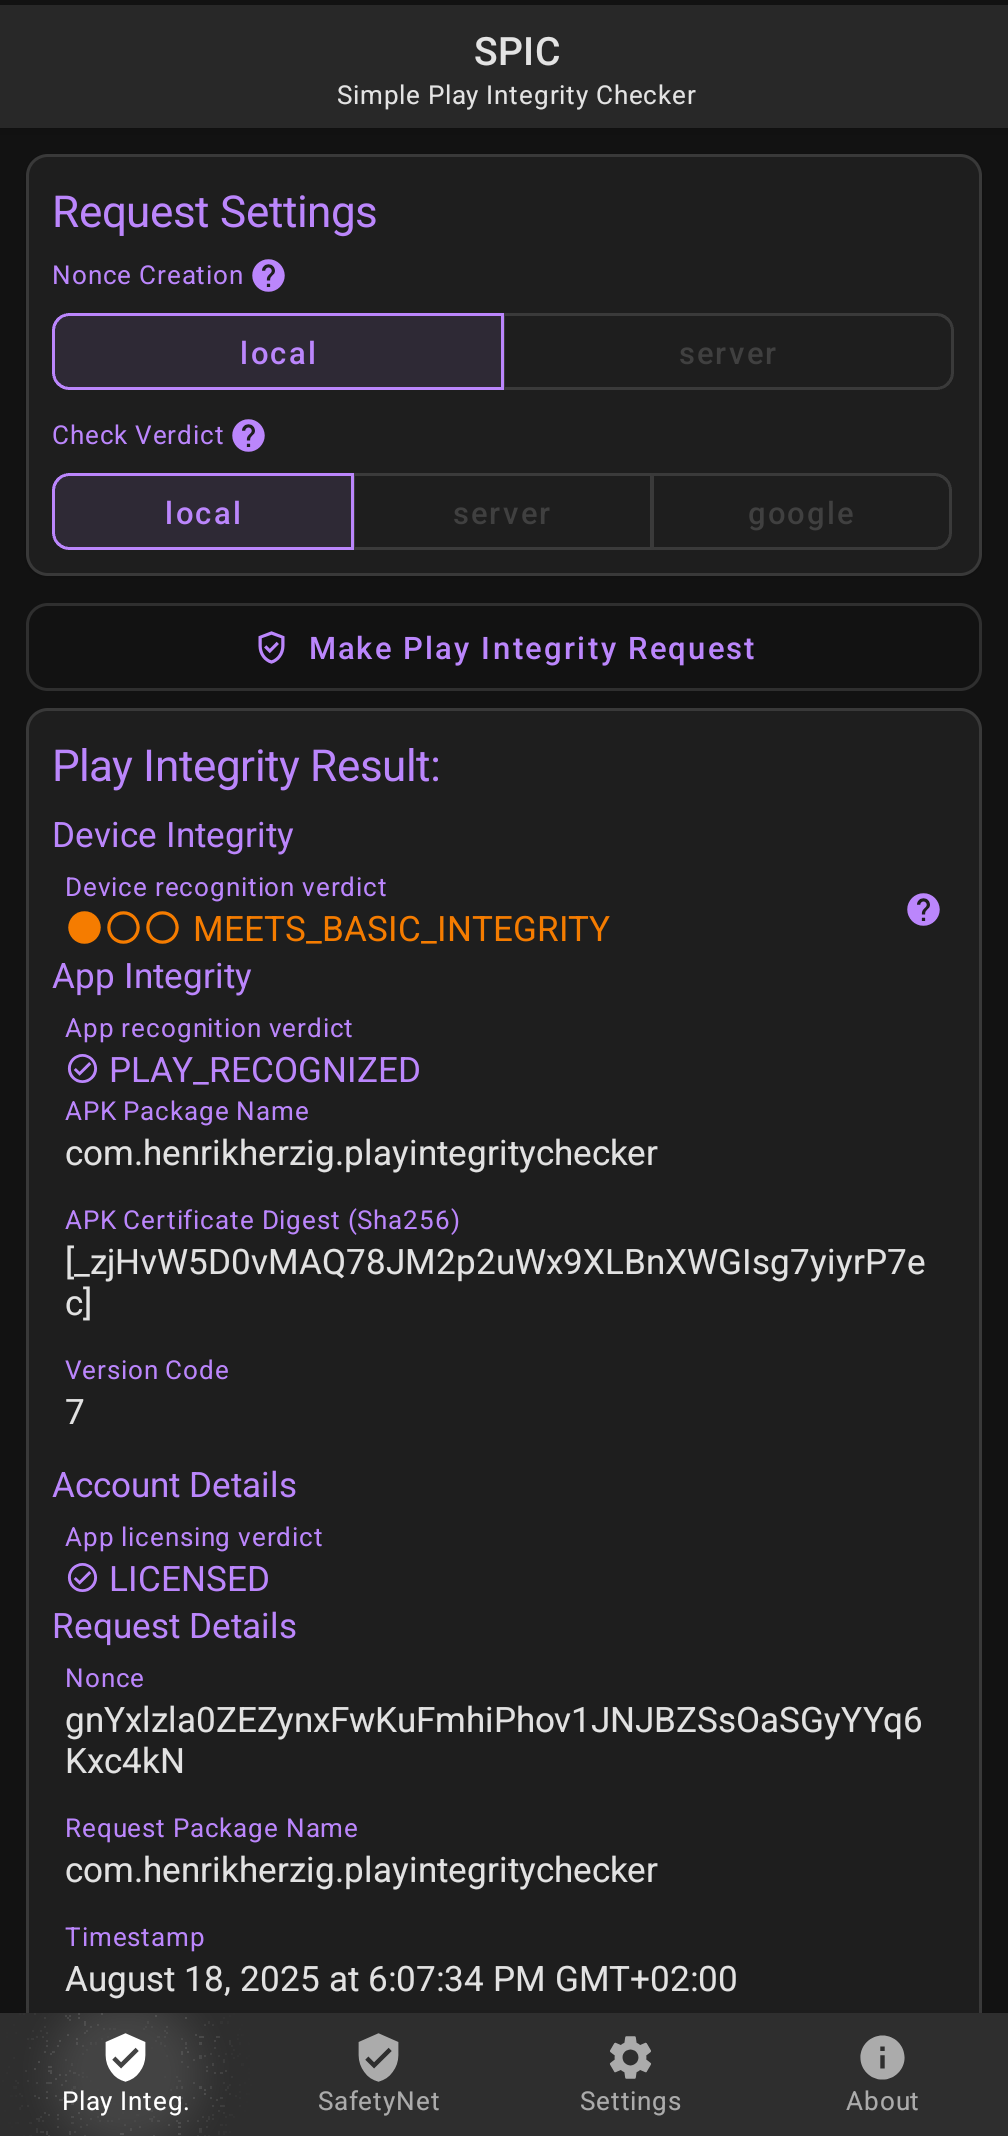Tap shield icon in Make Request button
Screen dimensions: 1008x2136
click(272, 648)
